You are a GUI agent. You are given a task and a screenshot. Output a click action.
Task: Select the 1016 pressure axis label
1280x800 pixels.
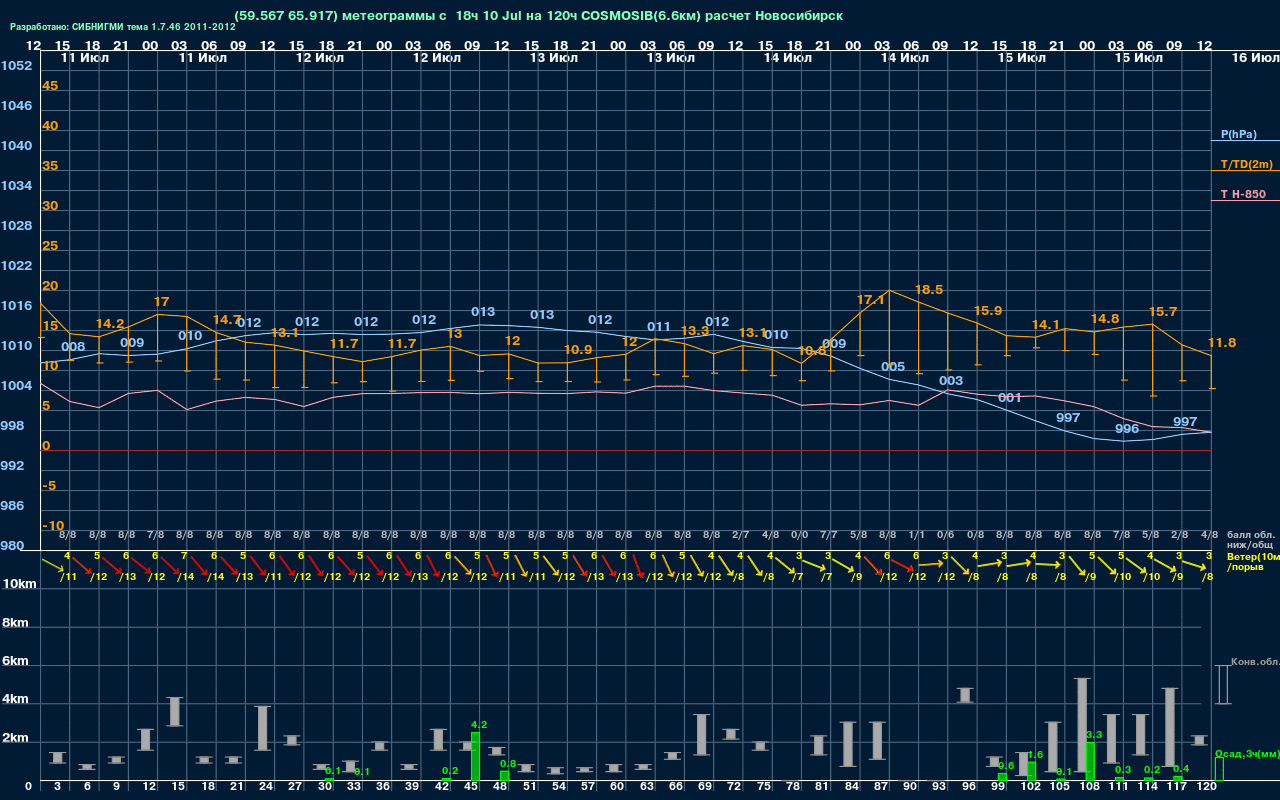(16, 306)
